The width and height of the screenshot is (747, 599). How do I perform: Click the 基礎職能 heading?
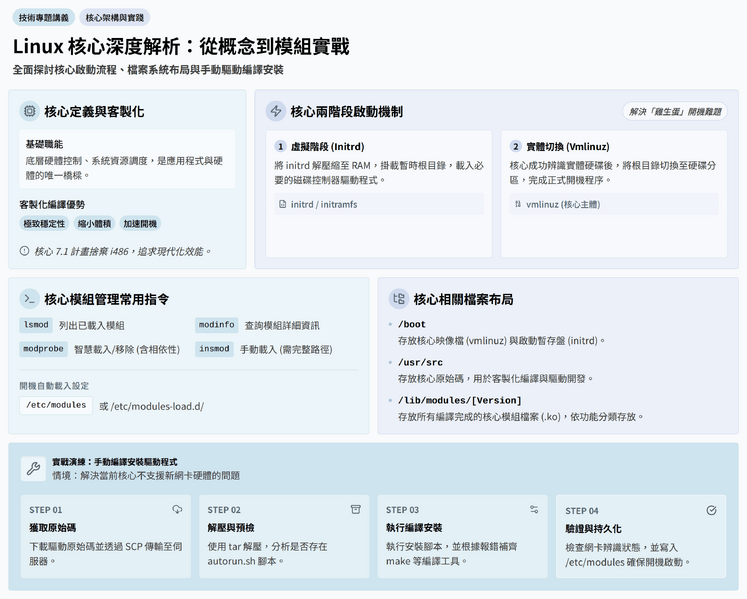pyautogui.click(x=44, y=144)
